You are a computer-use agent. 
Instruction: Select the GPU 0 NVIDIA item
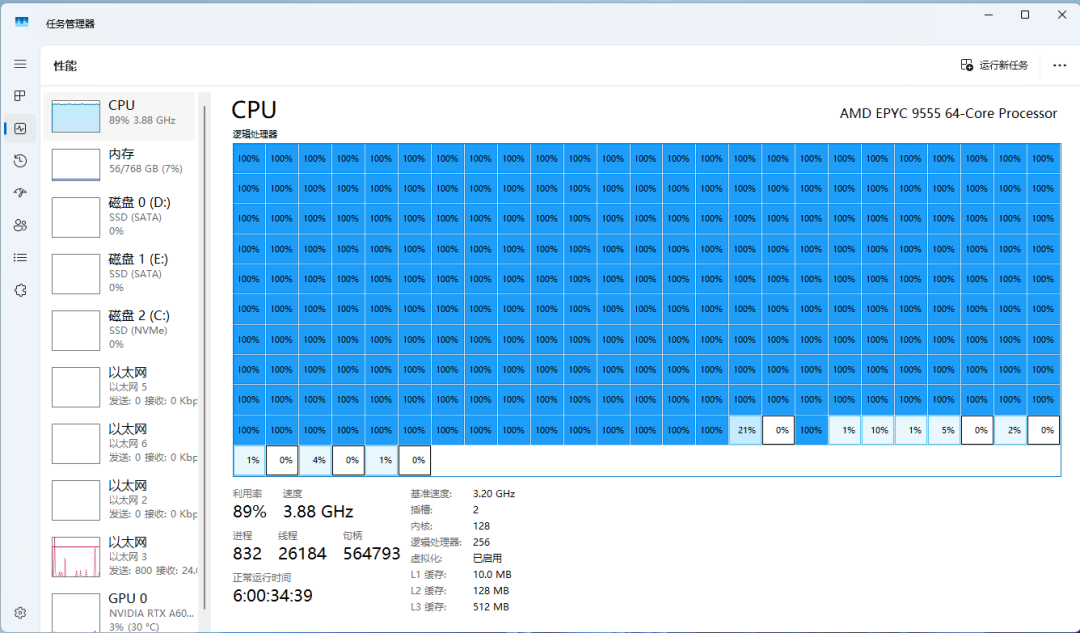pyautogui.click(x=120, y=610)
